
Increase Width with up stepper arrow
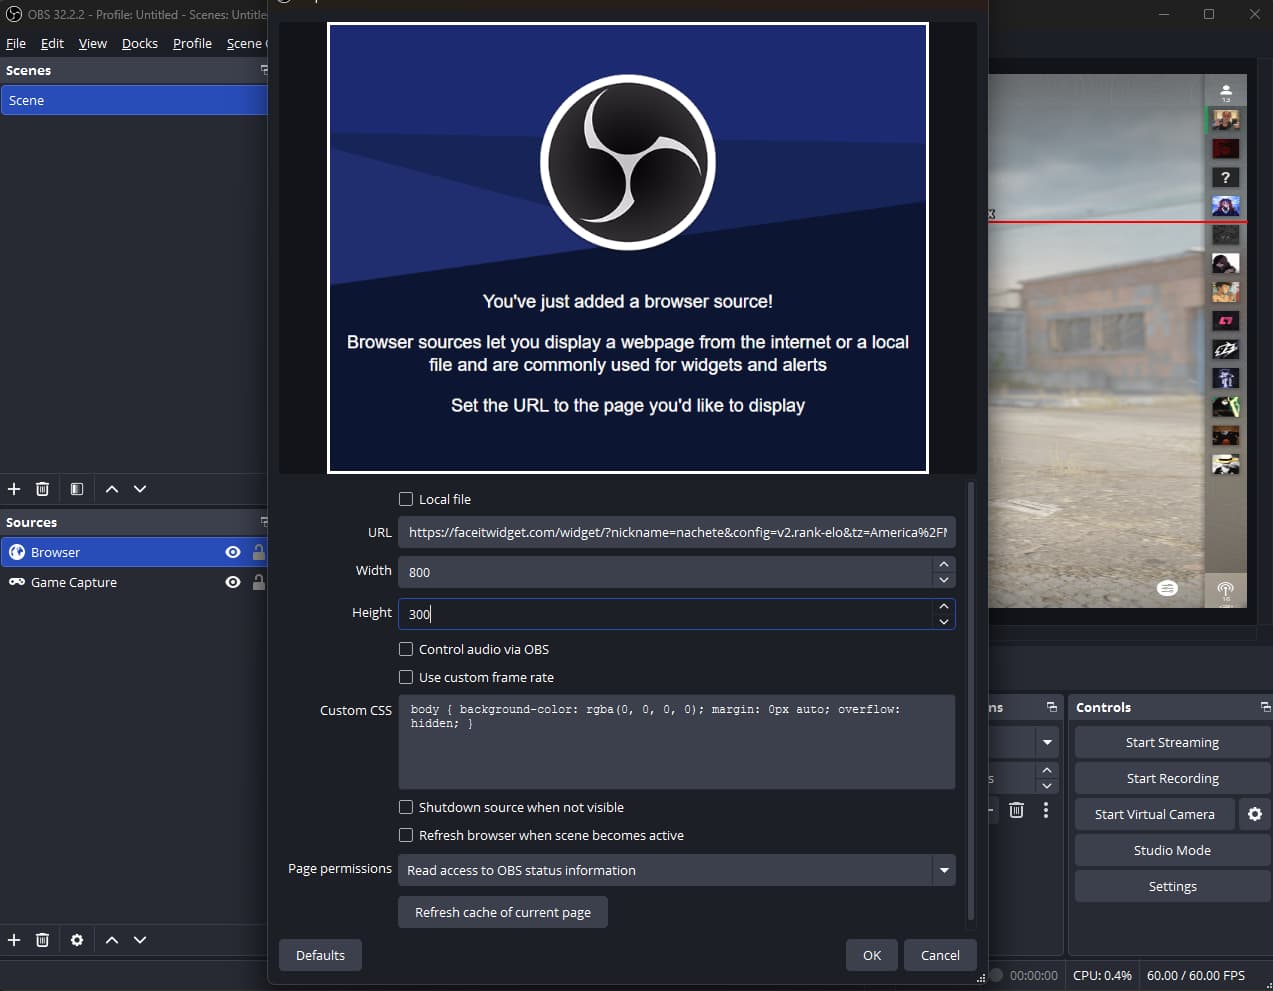tap(944, 564)
